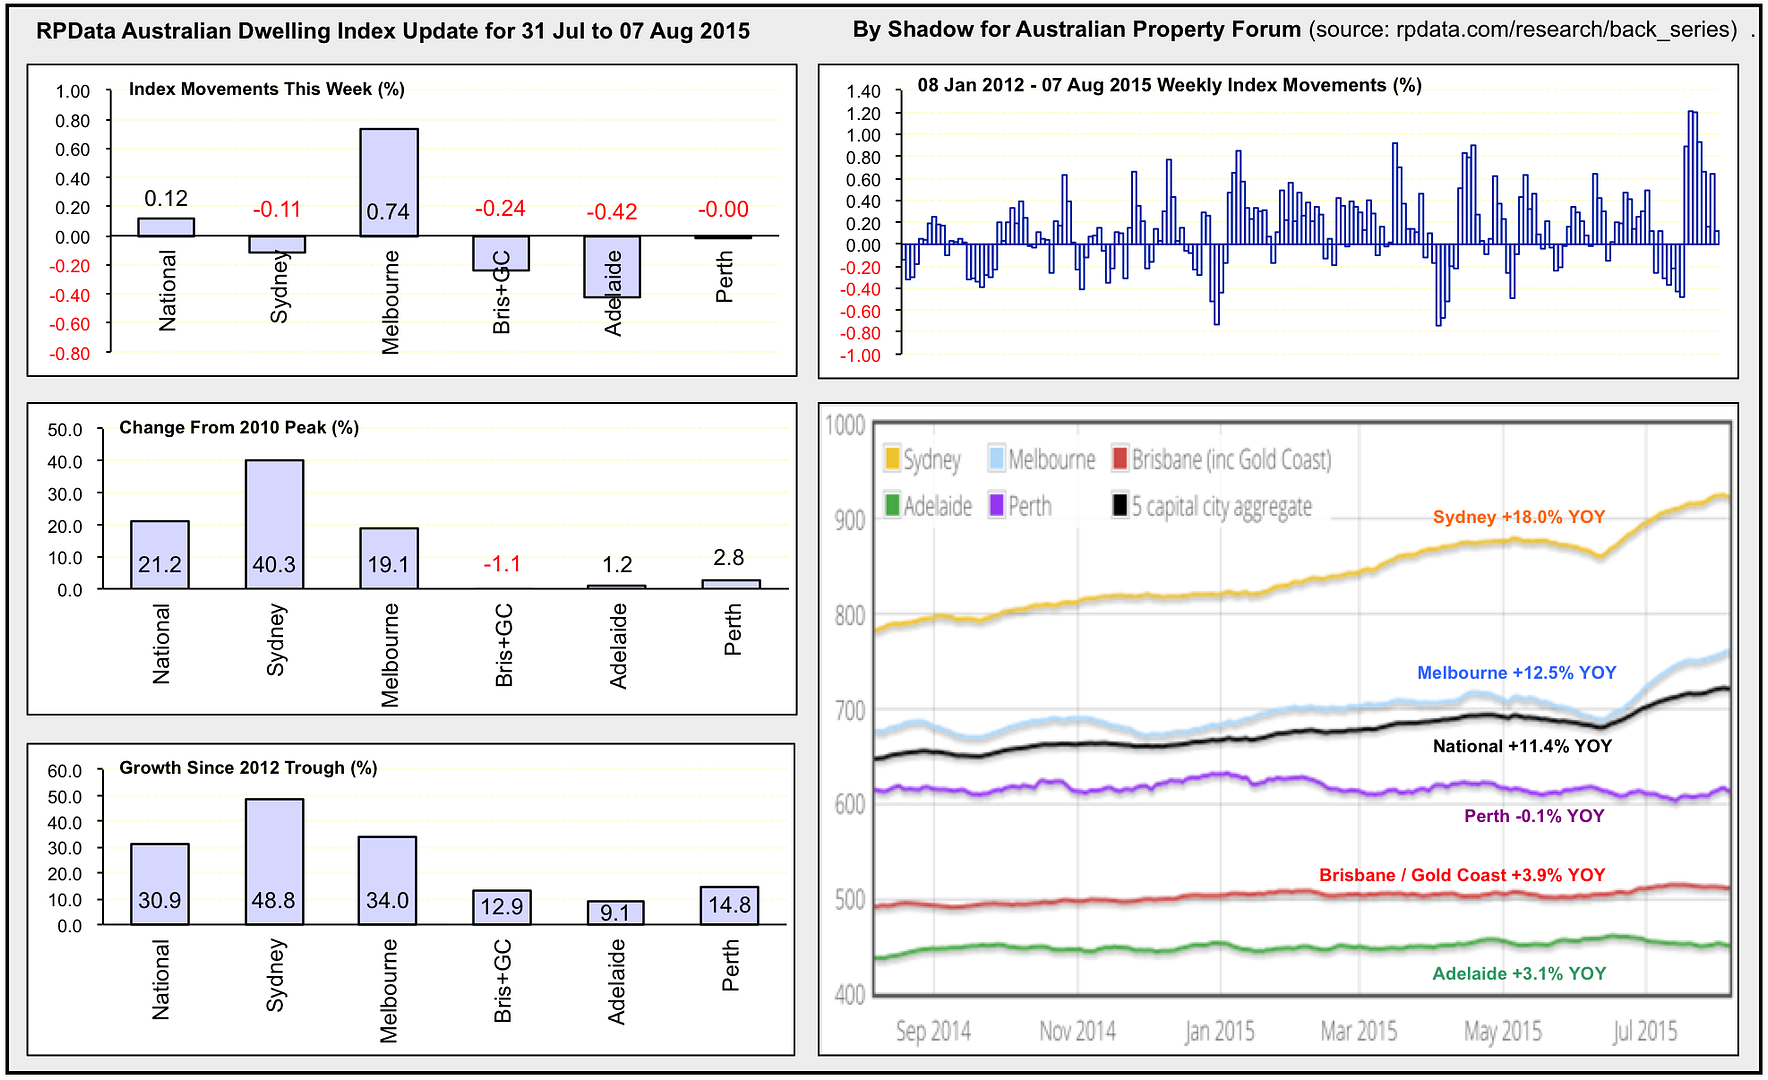Select the National 30.9 growth bar
Image resolution: width=1768 pixels, height=1080 pixels.
click(160, 884)
